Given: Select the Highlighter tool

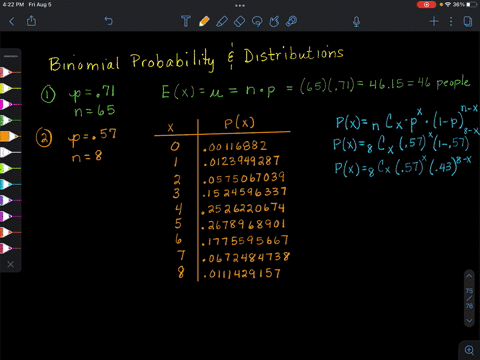Looking at the screenshot, I should coord(222,21).
